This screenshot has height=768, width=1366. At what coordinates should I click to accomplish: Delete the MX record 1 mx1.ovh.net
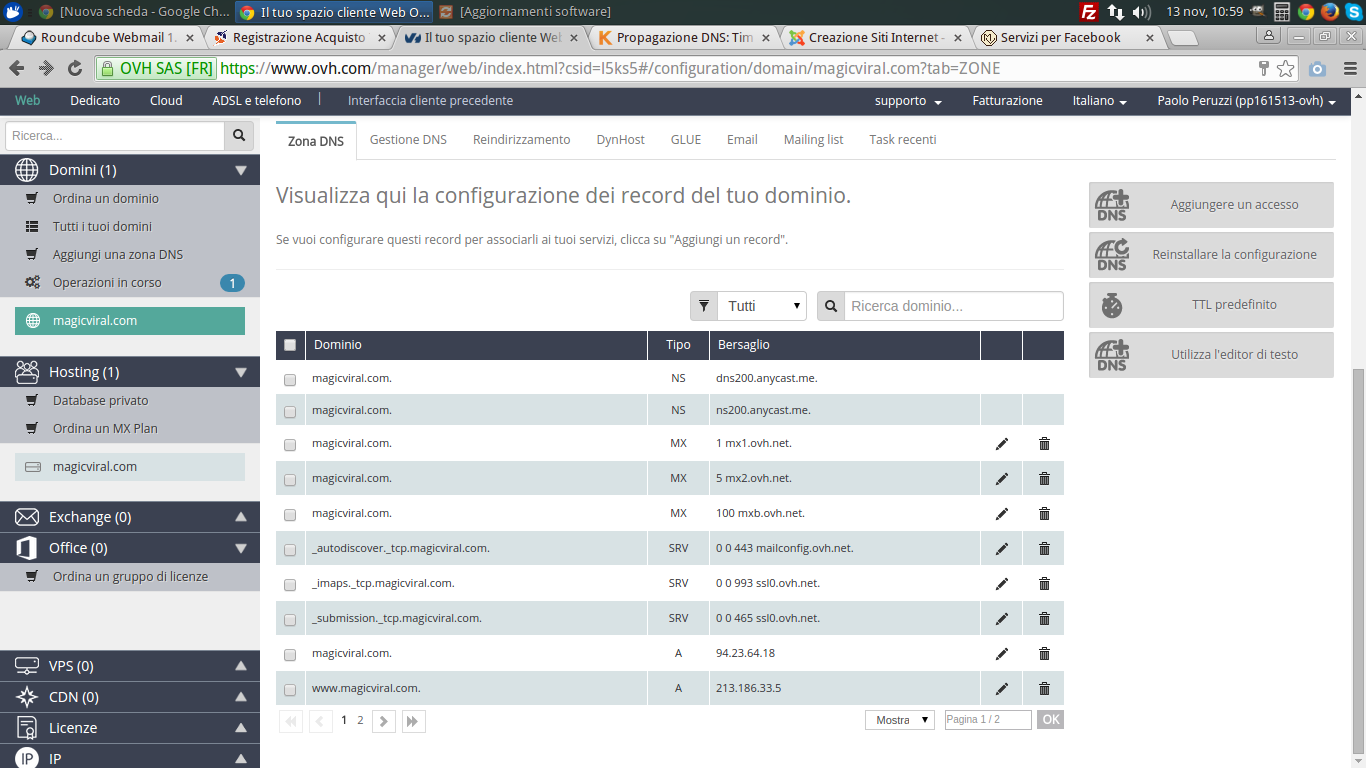[x=1044, y=444]
